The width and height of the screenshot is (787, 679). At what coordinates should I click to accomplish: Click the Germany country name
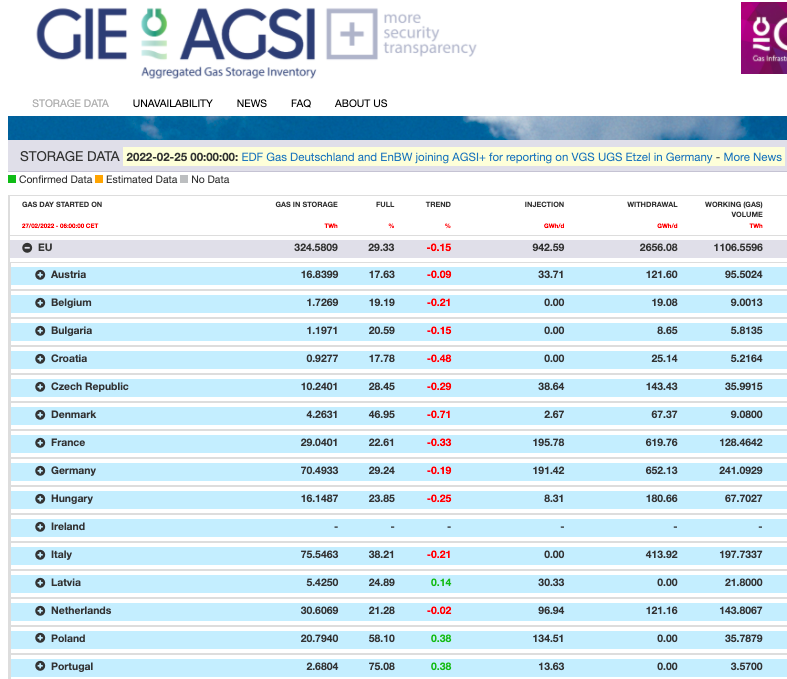click(73, 471)
